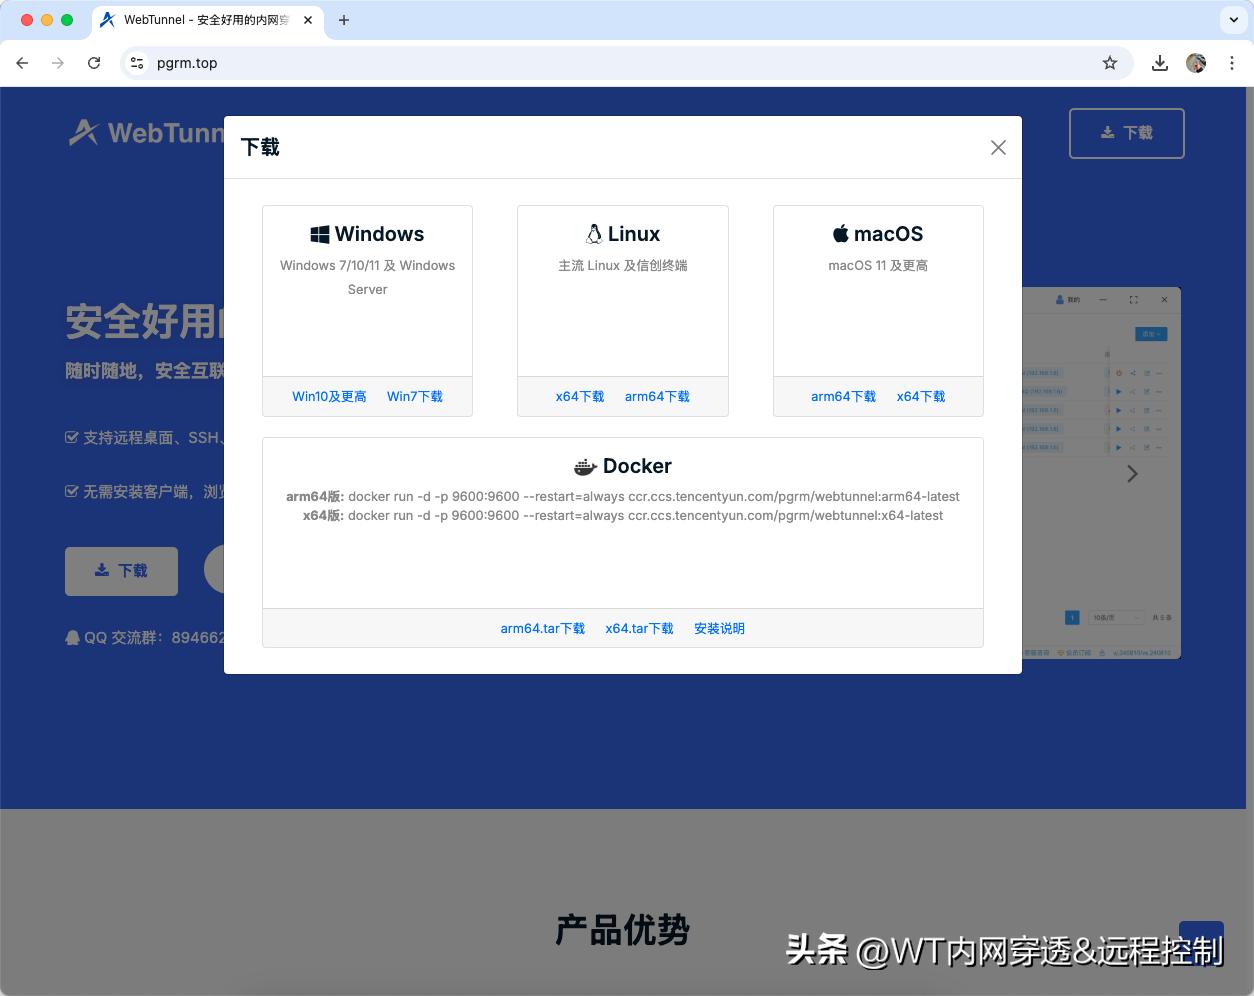Image resolution: width=1254 pixels, height=996 pixels.
Task: Go back with the browser back arrow
Action: pyautogui.click(x=22, y=63)
